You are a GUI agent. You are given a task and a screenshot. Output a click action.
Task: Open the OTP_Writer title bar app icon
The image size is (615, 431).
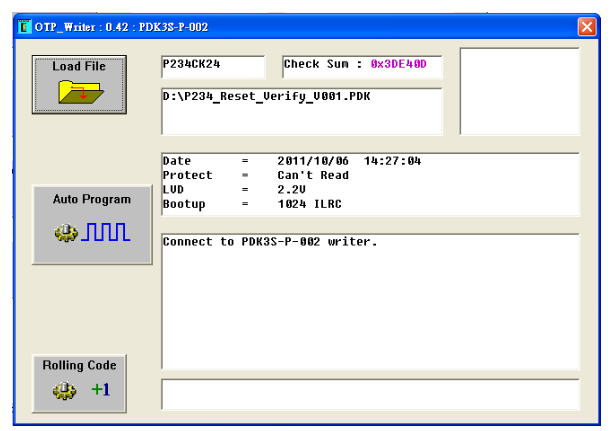[25, 25]
